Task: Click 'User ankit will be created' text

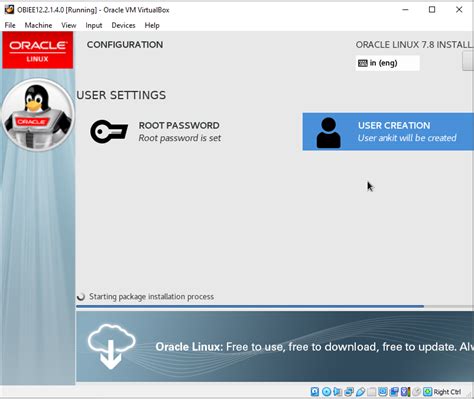Action: 407,138
